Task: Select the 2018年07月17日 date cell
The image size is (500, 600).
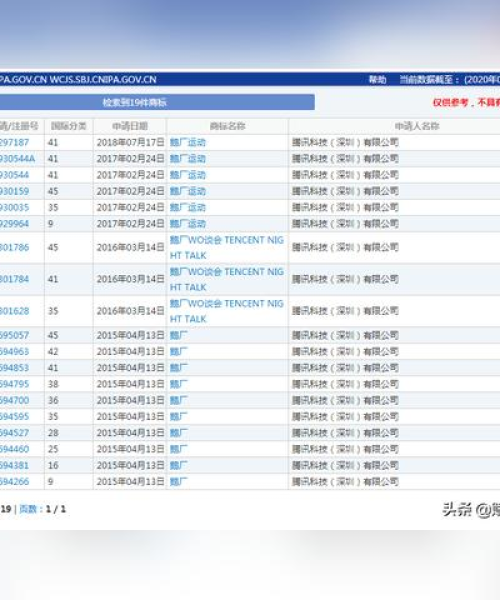Action: point(130,142)
